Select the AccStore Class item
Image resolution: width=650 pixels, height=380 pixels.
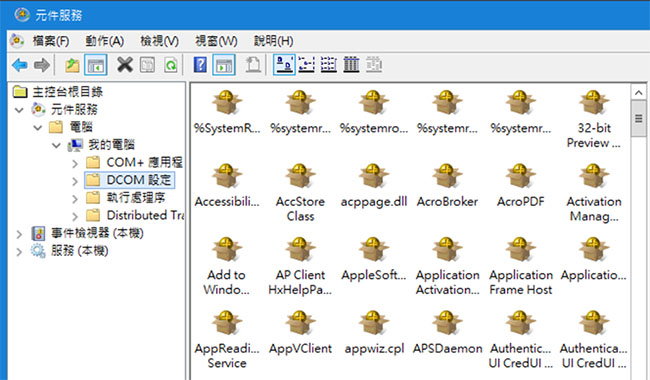click(x=300, y=193)
